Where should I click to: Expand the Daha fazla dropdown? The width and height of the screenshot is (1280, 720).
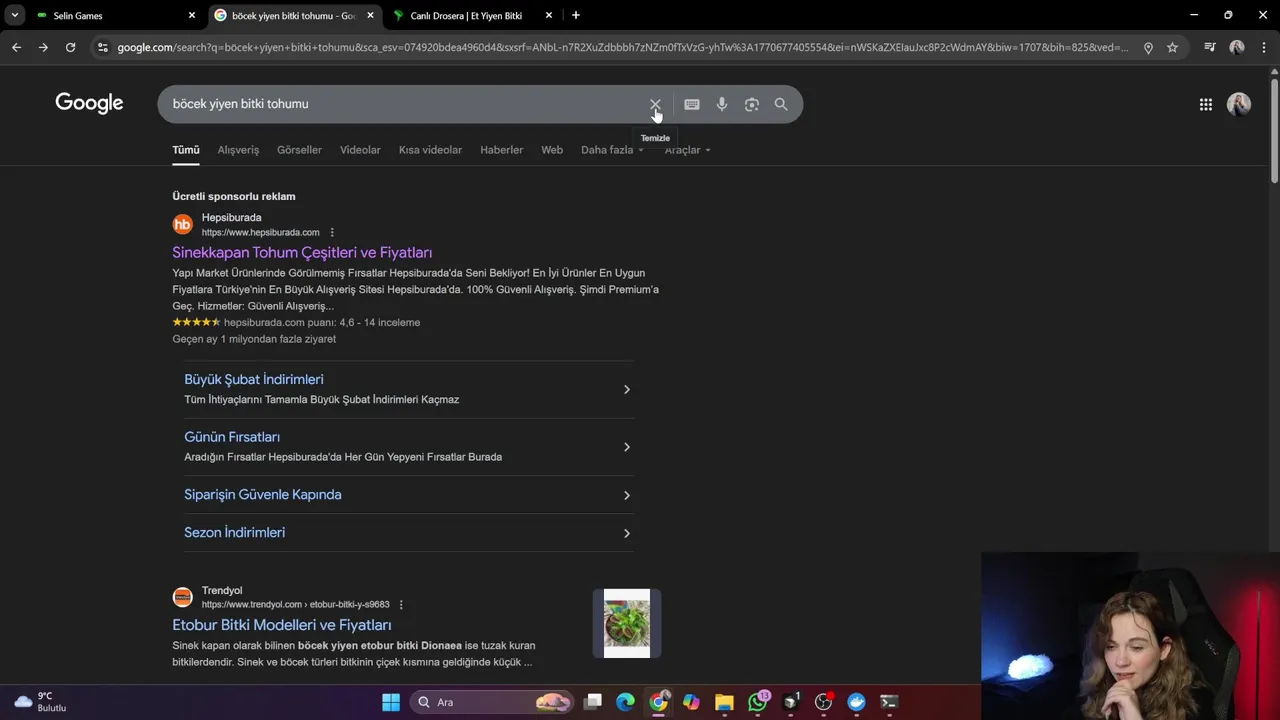point(612,150)
